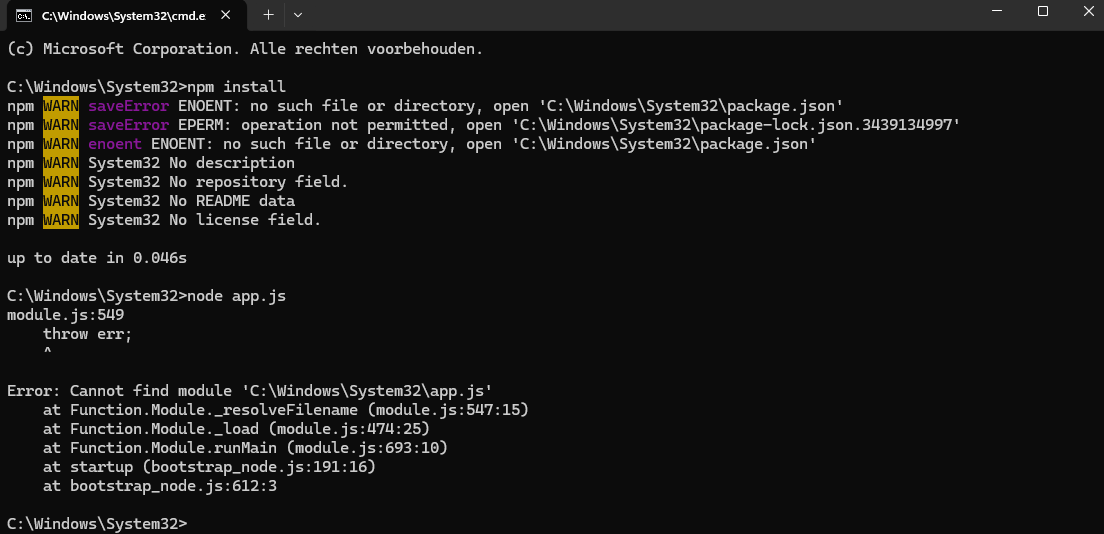Click the 'Error: Cannot find module' line
Viewport: 1104px width, 534px height.
coord(250,391)
